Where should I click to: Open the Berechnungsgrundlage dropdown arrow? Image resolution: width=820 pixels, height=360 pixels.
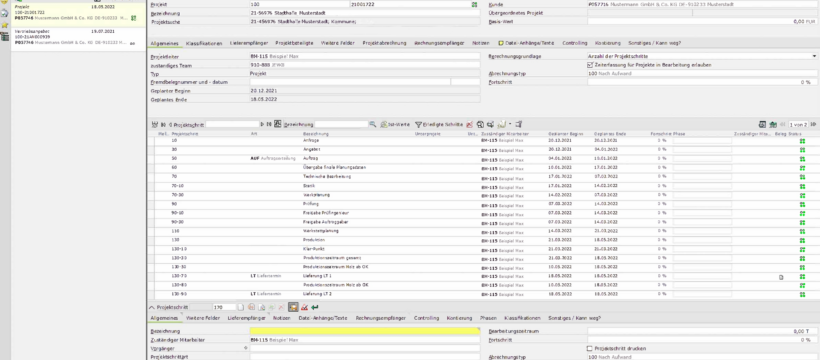(x=814, y=56)
